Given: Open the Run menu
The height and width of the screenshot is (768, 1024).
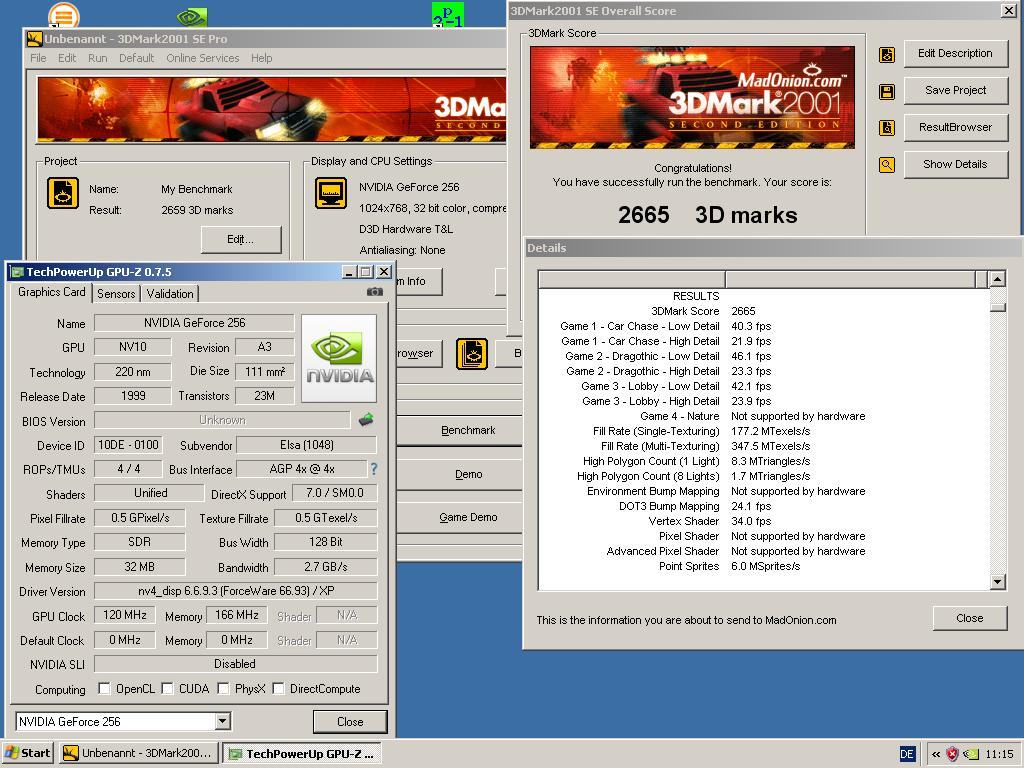Looking at the screenshot, I should [x=97, y=58].
